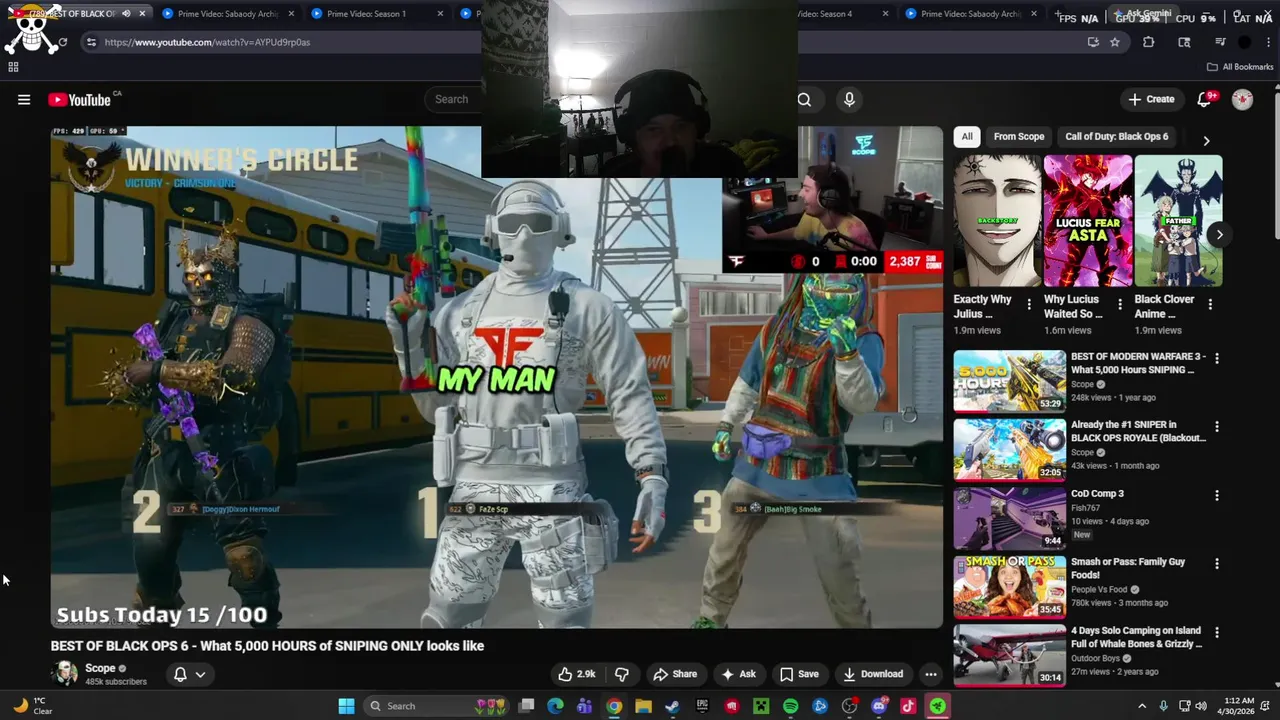This screenshot has width=1280, height=720.
Task: Click the Ask button
Action: (x=739, y=674)
